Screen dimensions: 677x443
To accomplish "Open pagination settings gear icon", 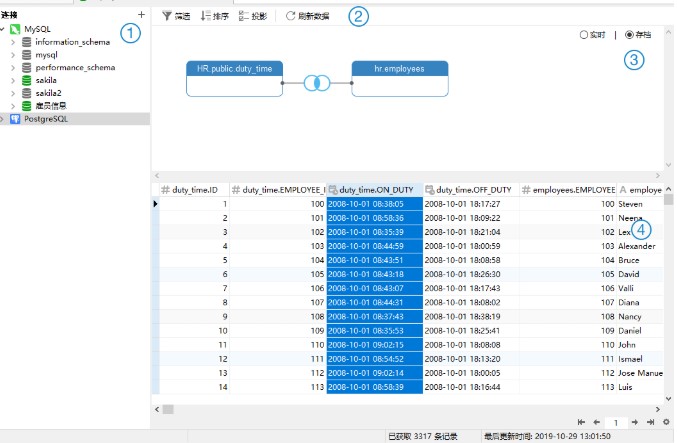I will pos(666,423).
